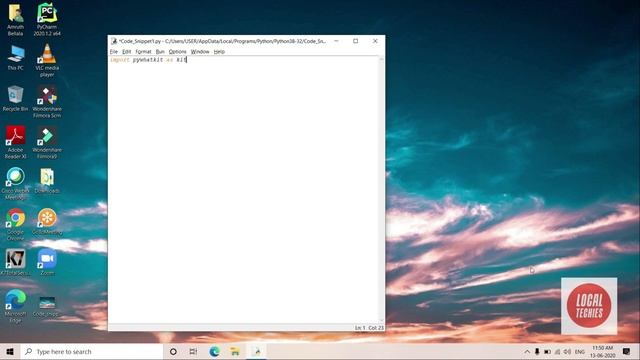Screen dimensions: 640x360
Task: Click the ENG language indicator
Action: [580, 351]
